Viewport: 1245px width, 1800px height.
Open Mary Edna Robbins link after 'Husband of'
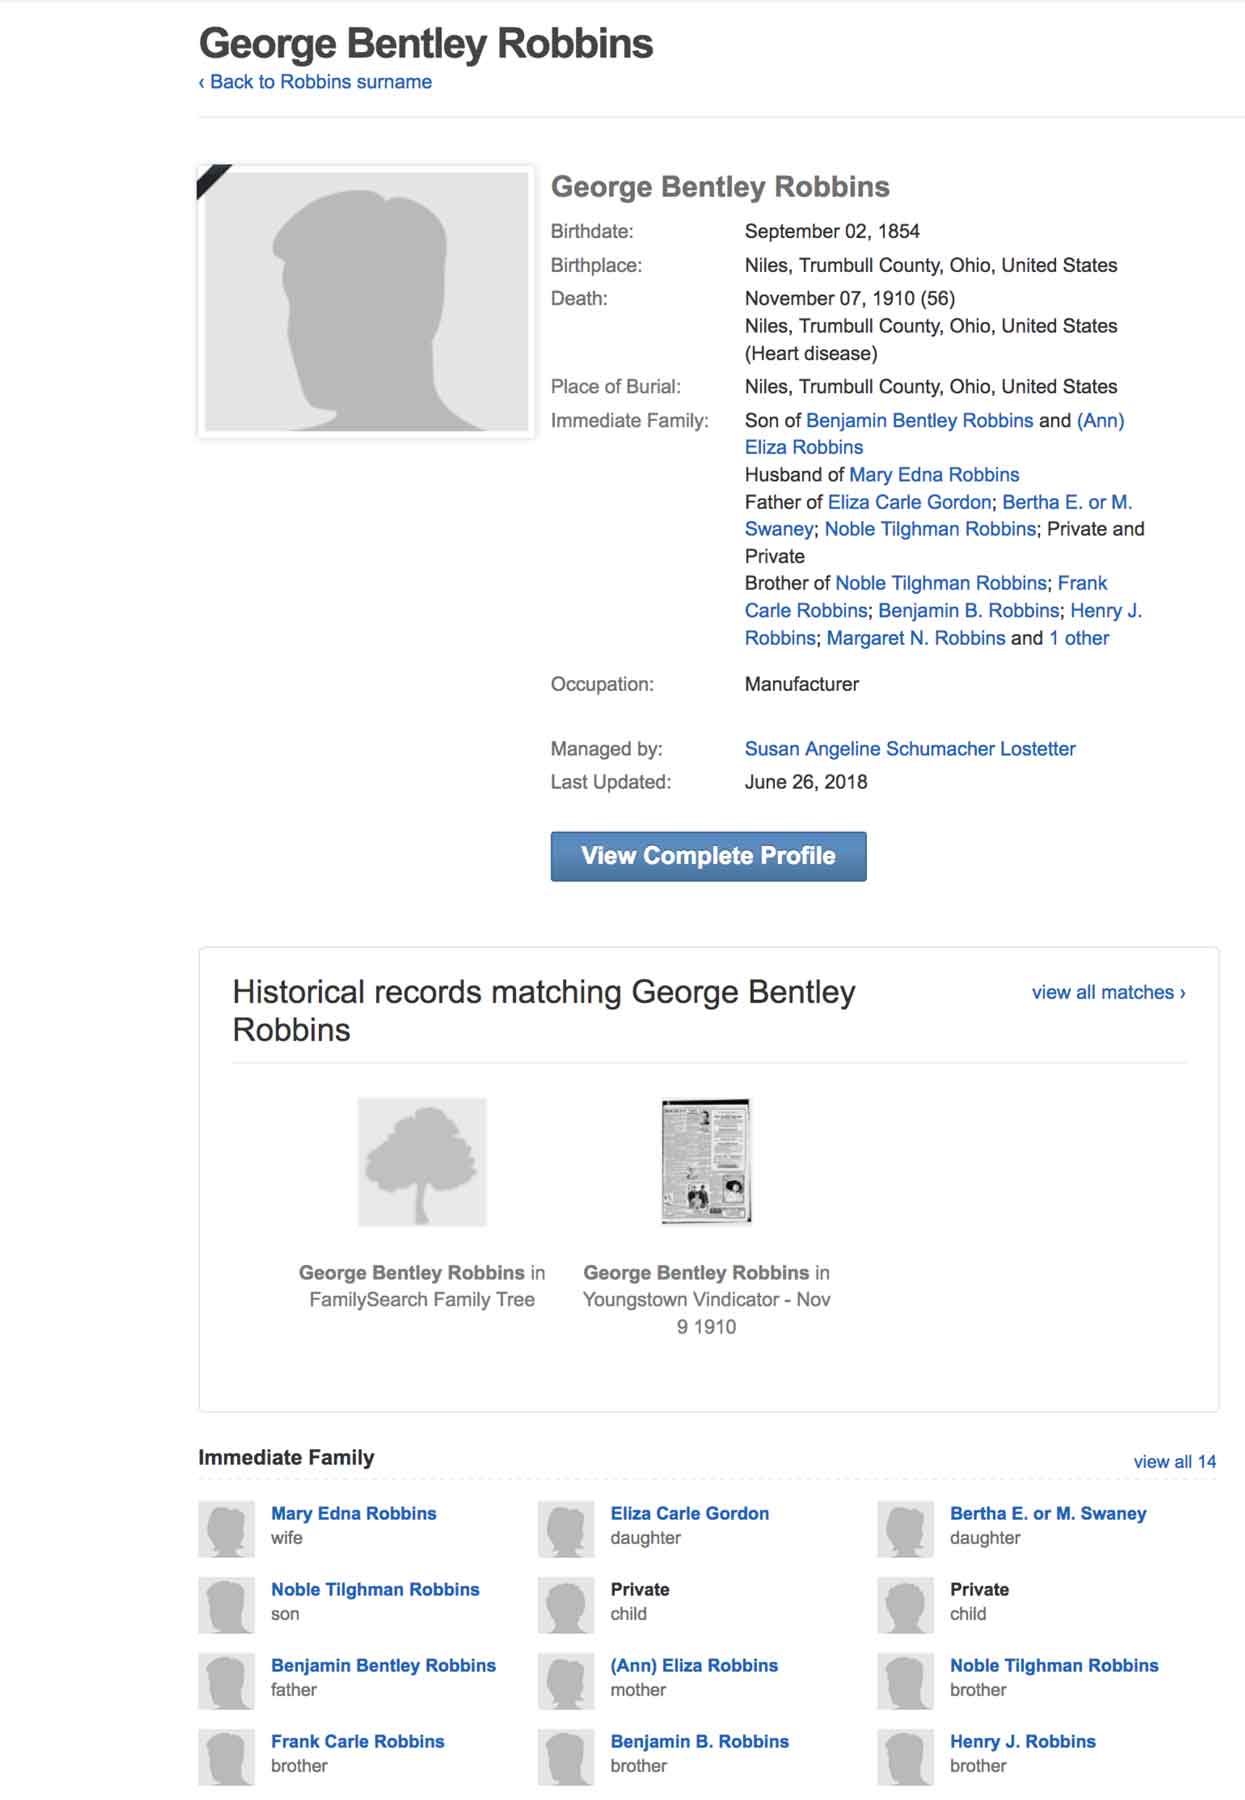point(934,475)
